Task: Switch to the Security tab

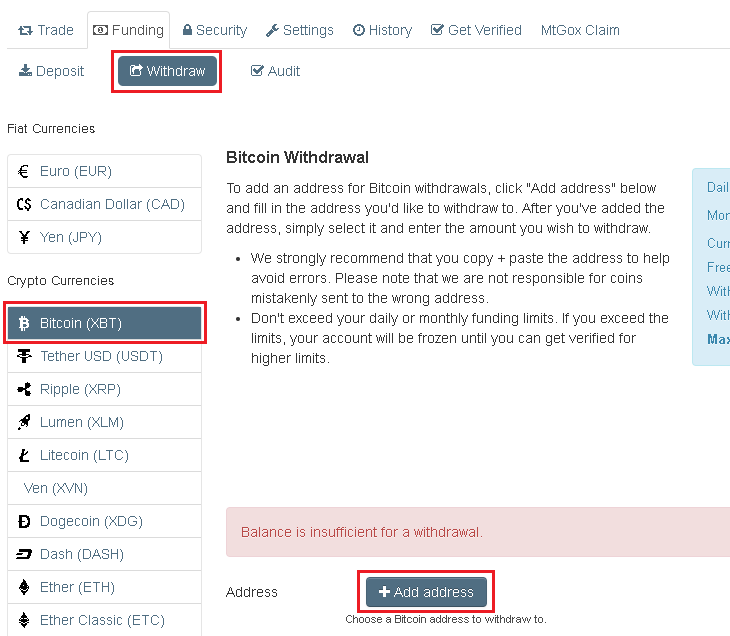Action: tap(215, 30)
